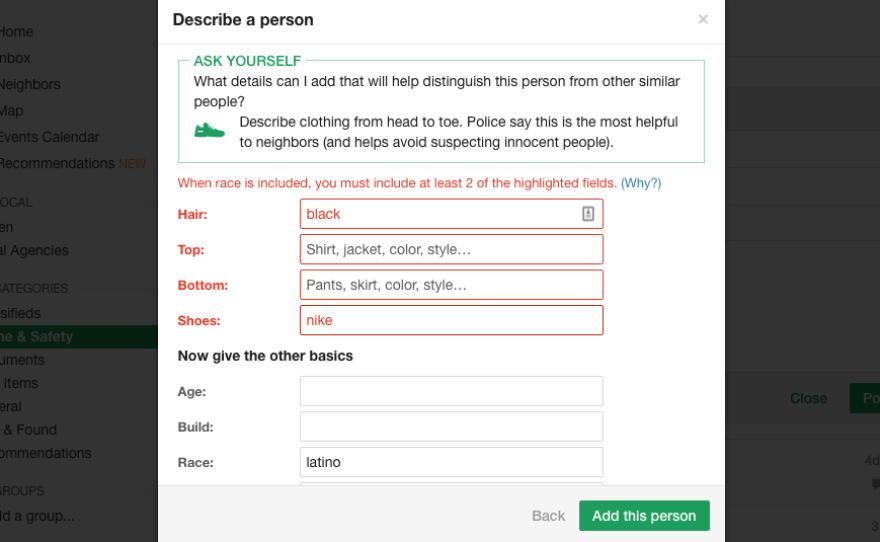This screenshot has height=542, width=880.
Task: Click the Shoes field containing nike
Action: [x=451, y=320]
